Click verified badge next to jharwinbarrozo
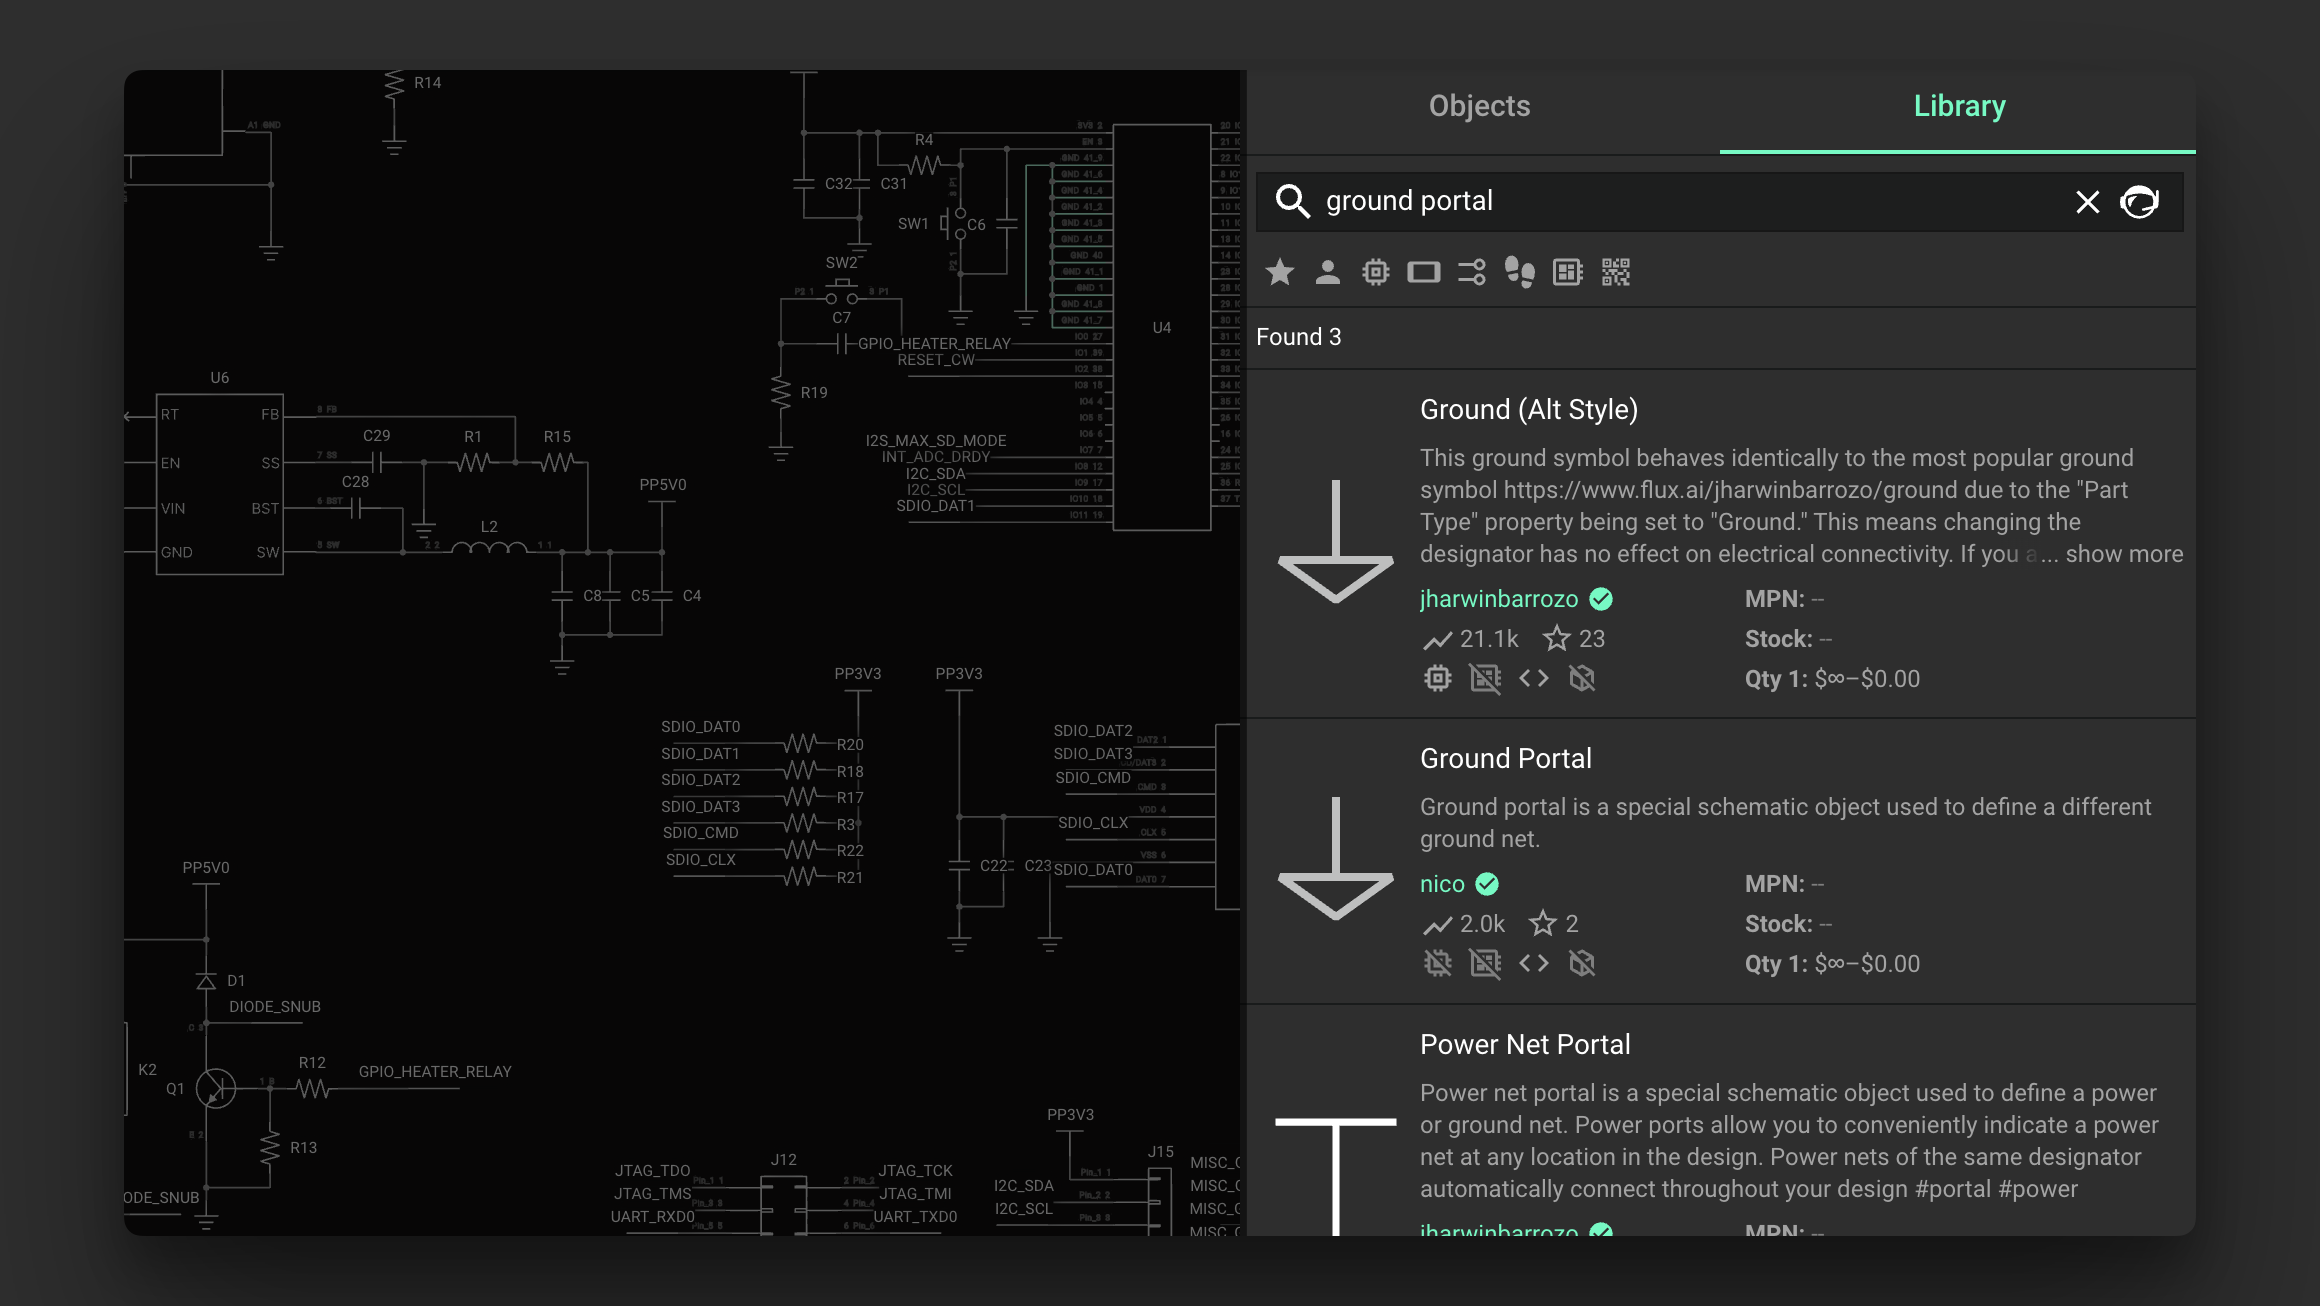Screen dimensions: 2320x1306 point(1601,599)
